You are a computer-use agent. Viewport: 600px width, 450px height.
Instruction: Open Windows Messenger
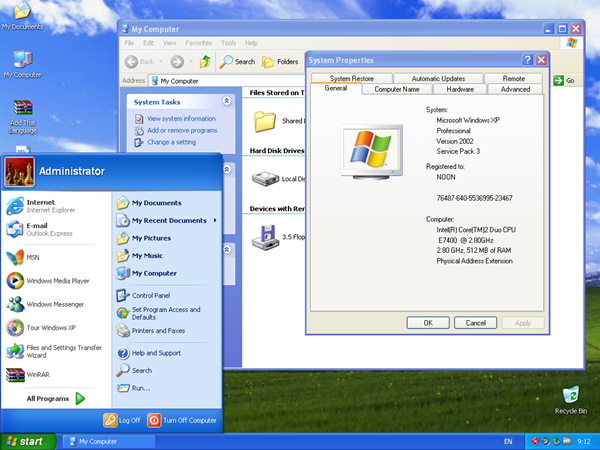[x=45, y=304]
